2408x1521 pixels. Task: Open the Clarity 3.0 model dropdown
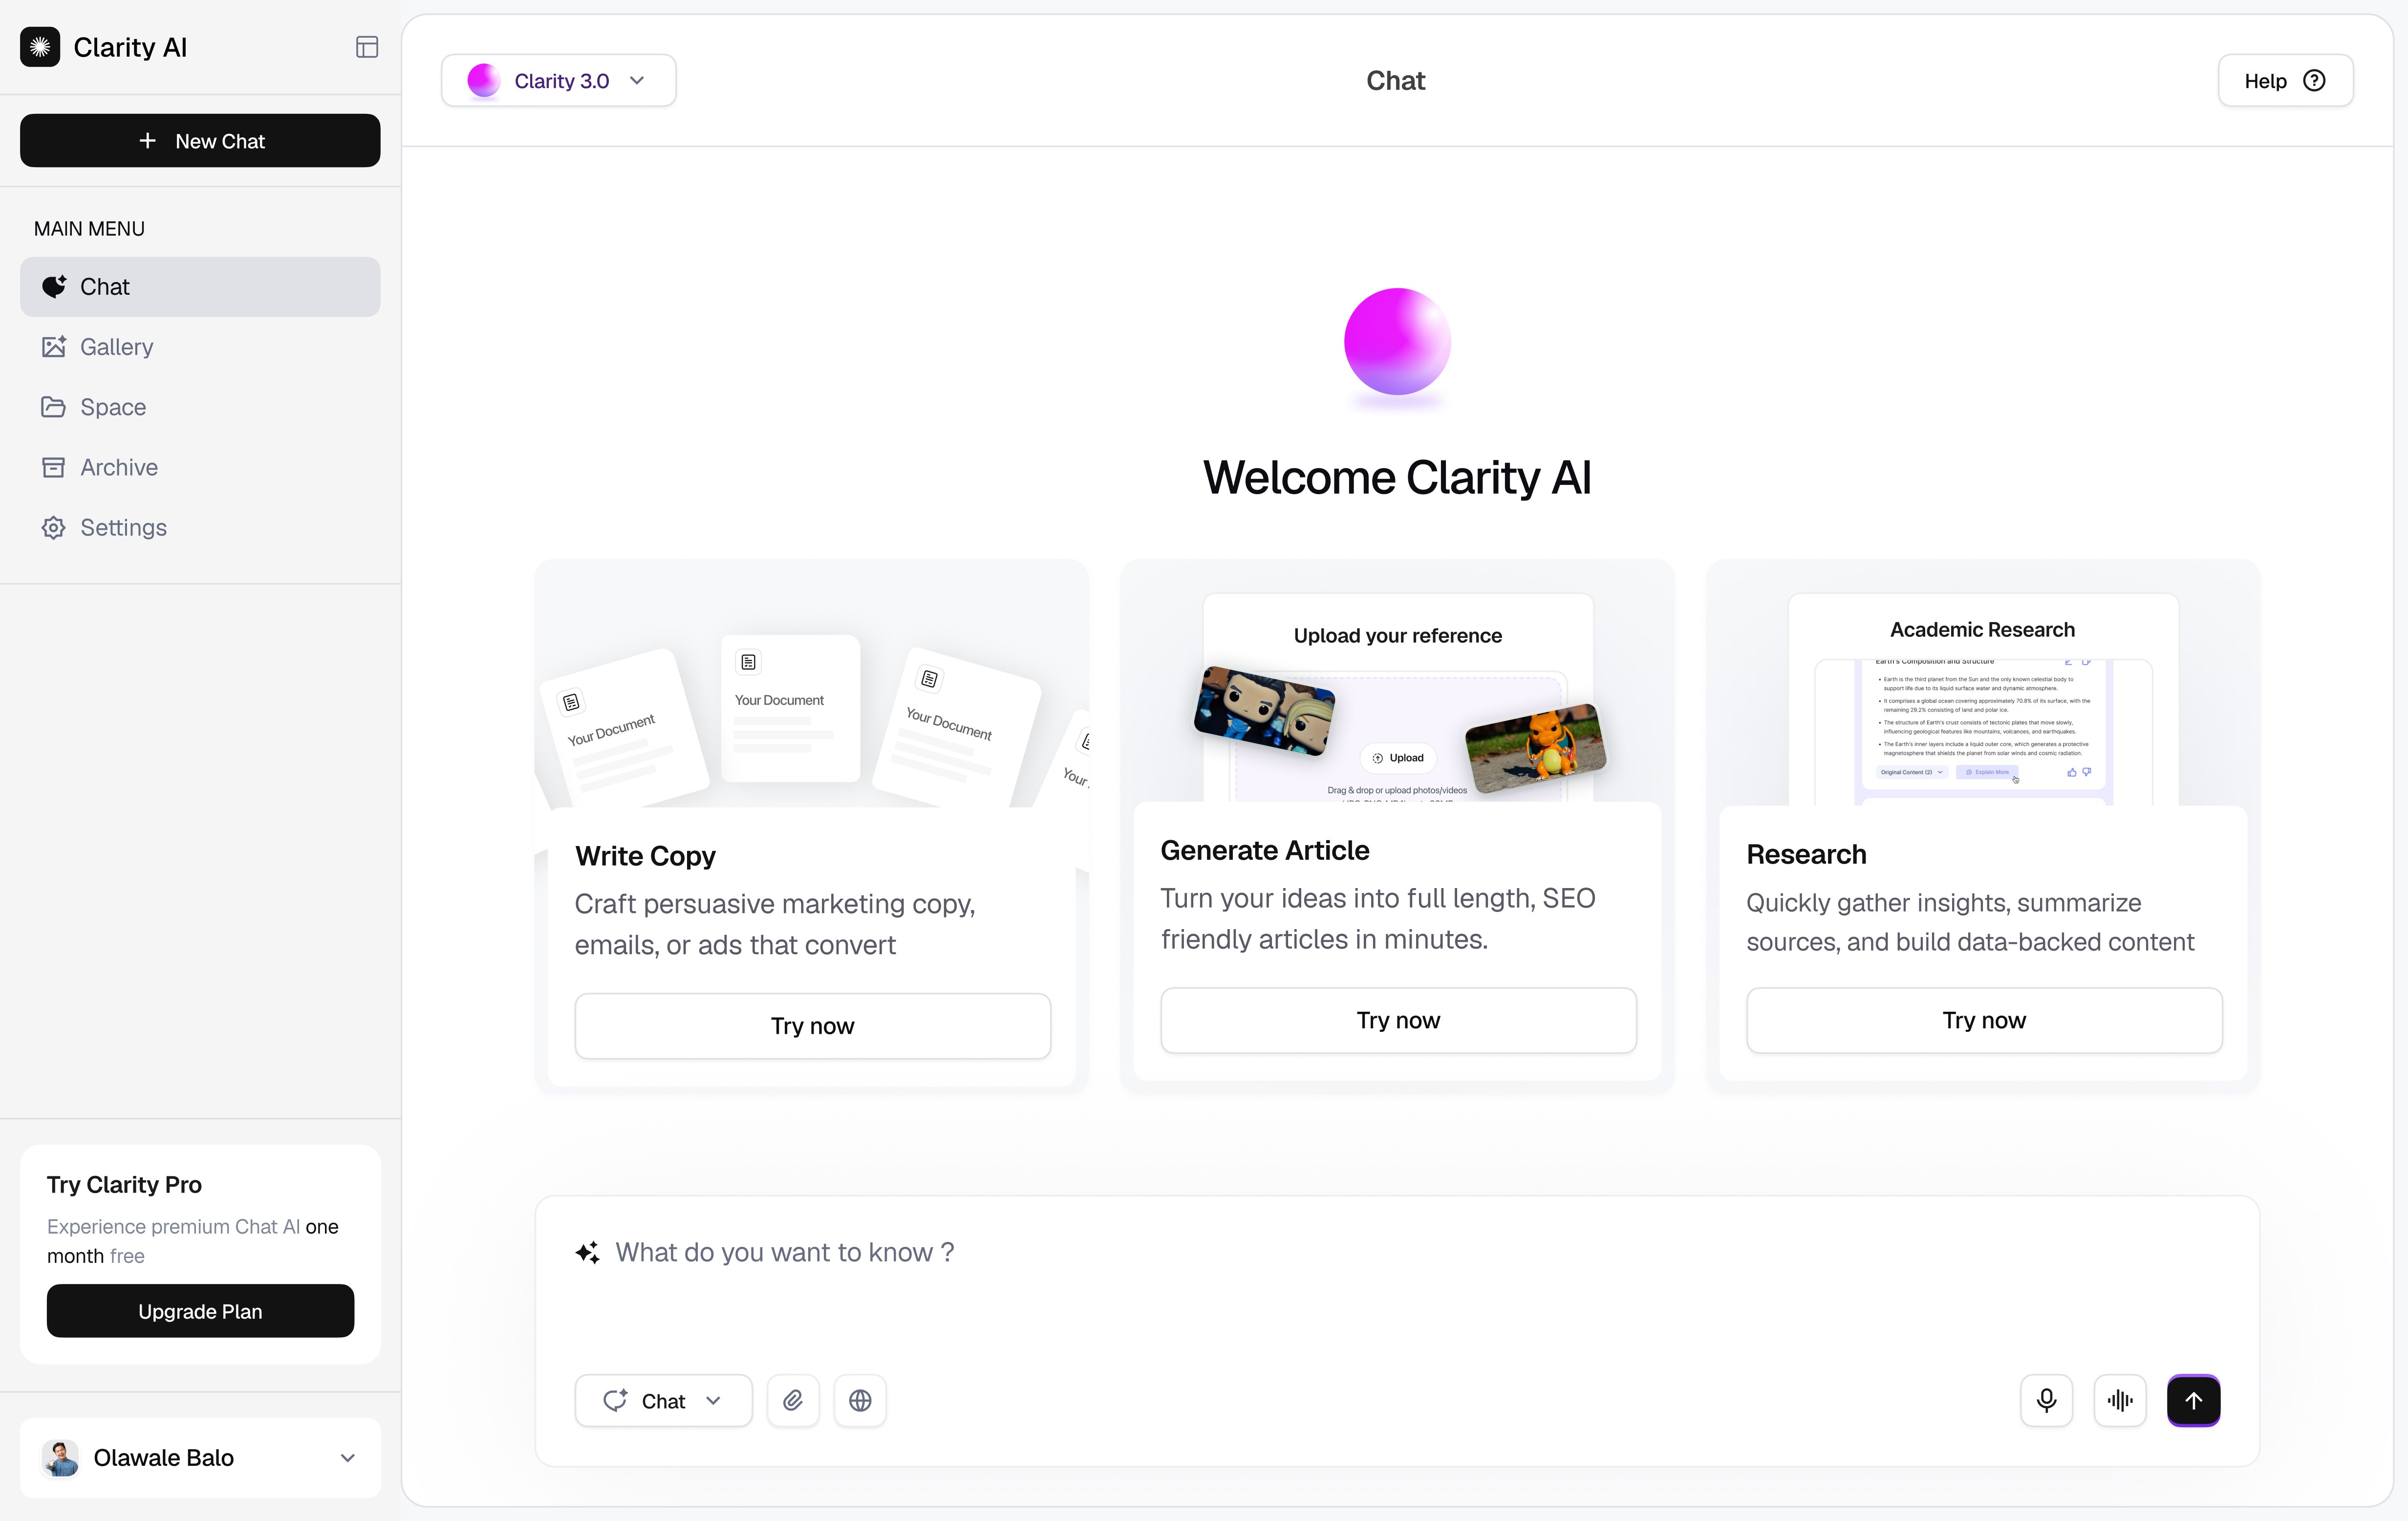(x=558, y=81)
